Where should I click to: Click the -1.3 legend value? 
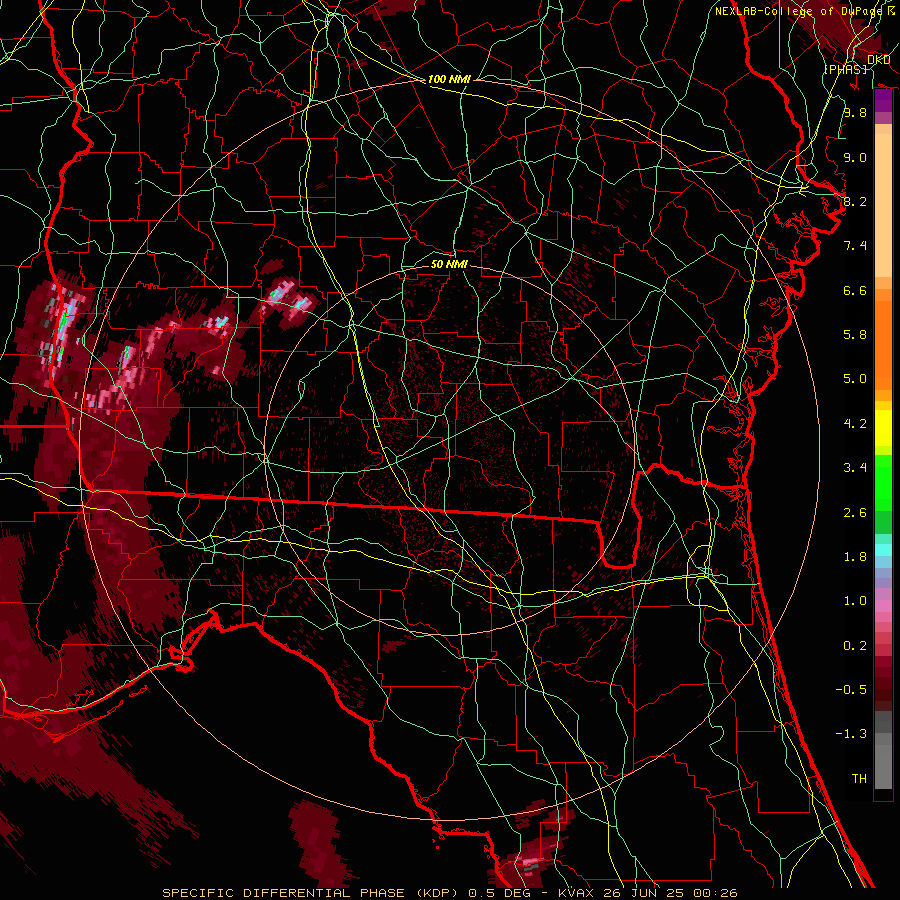coord(851,734)
